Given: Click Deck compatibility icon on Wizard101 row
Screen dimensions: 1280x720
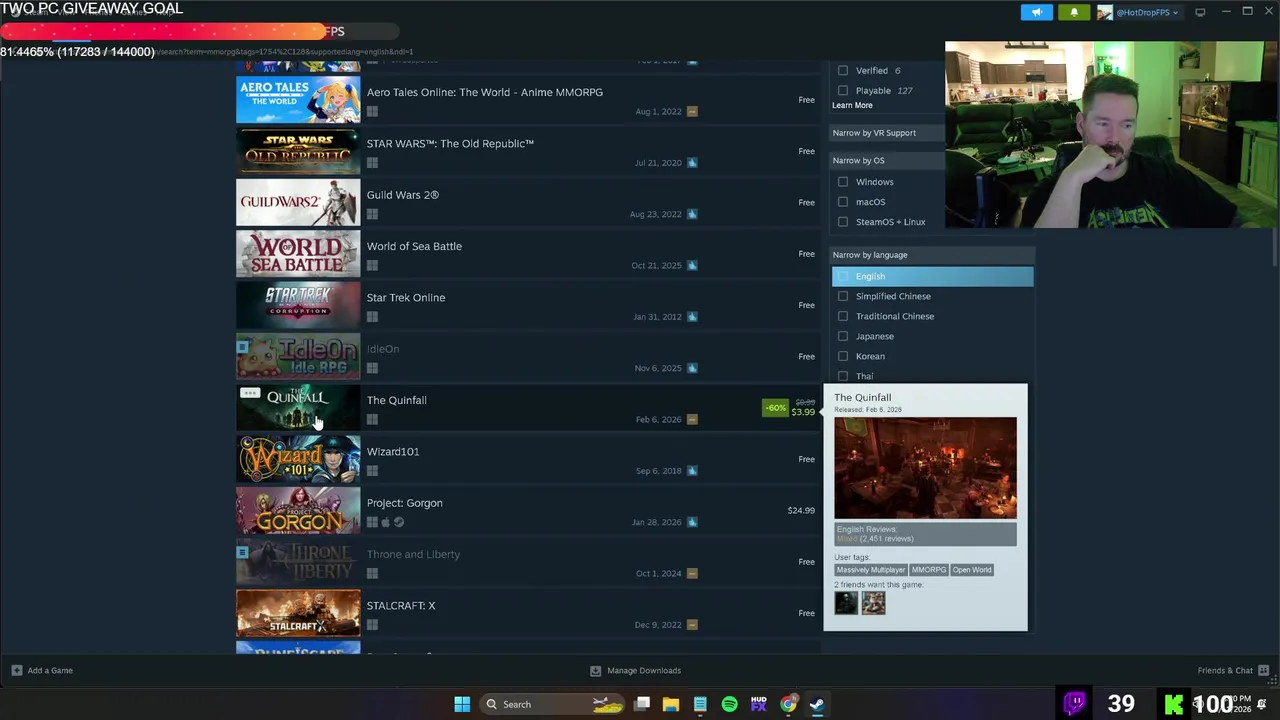Looking at the screenshot, I should [x=692, y=470].
